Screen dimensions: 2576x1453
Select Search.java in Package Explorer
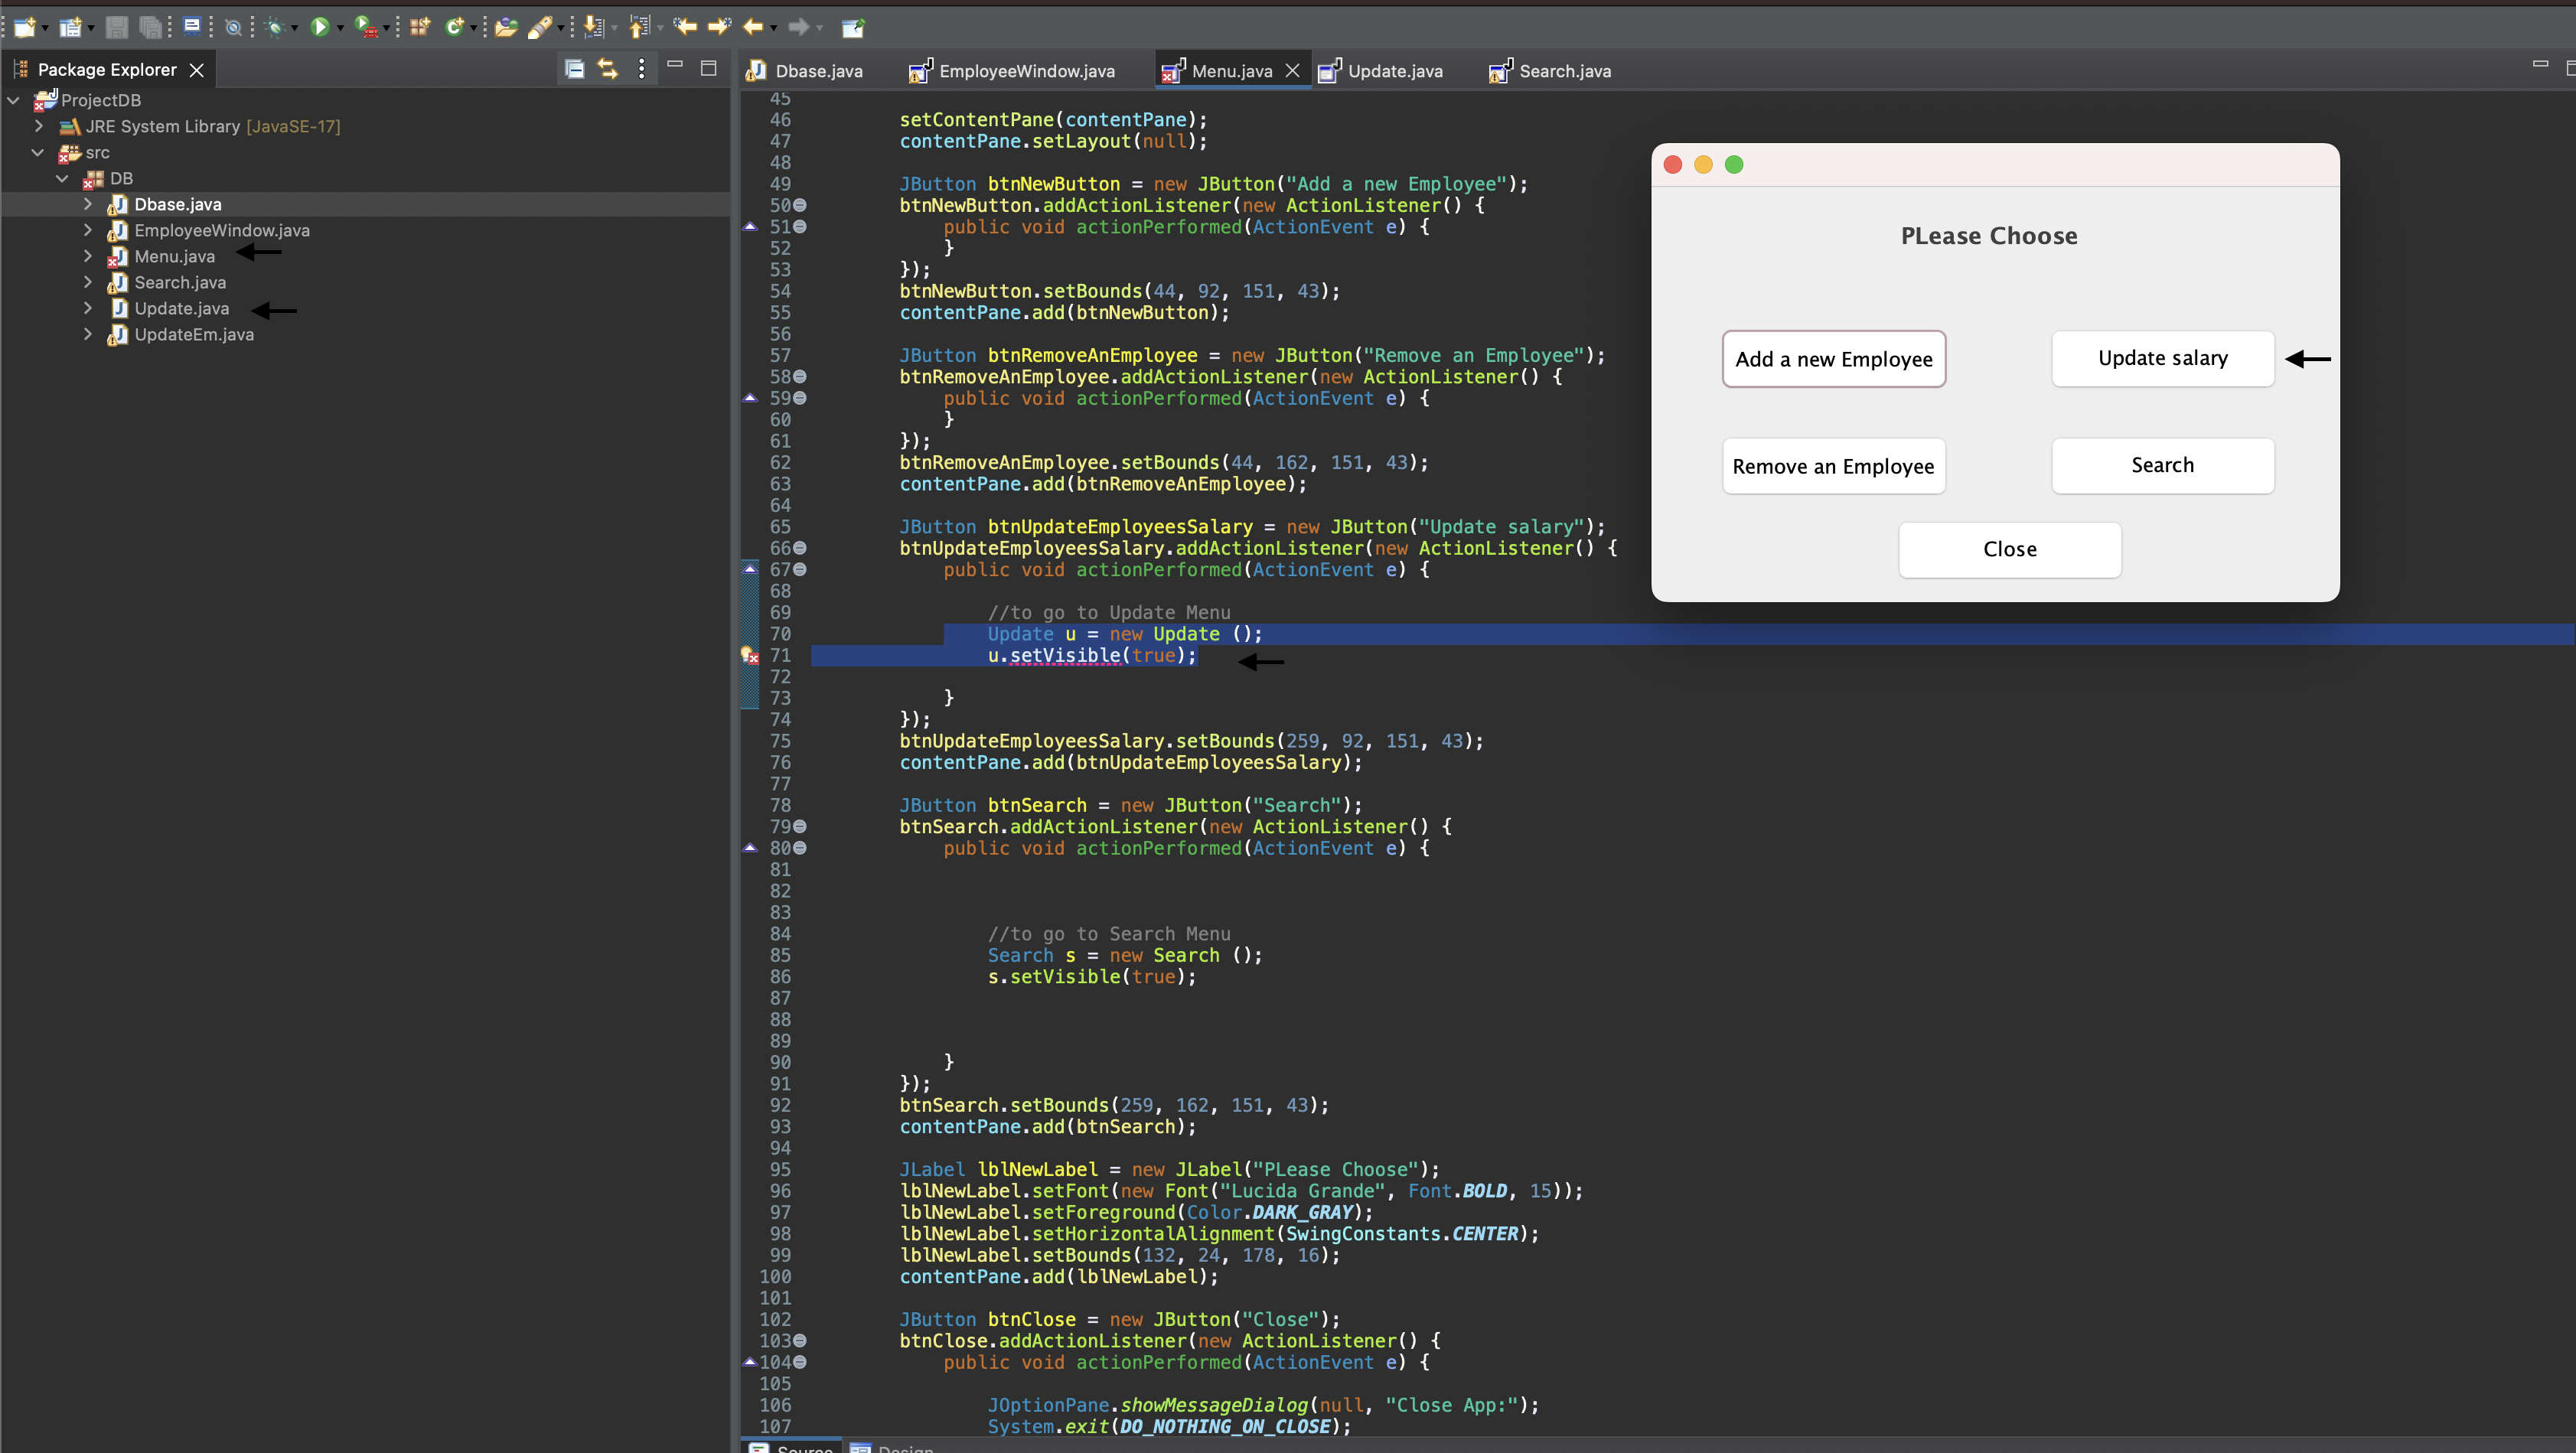(180, 282)
